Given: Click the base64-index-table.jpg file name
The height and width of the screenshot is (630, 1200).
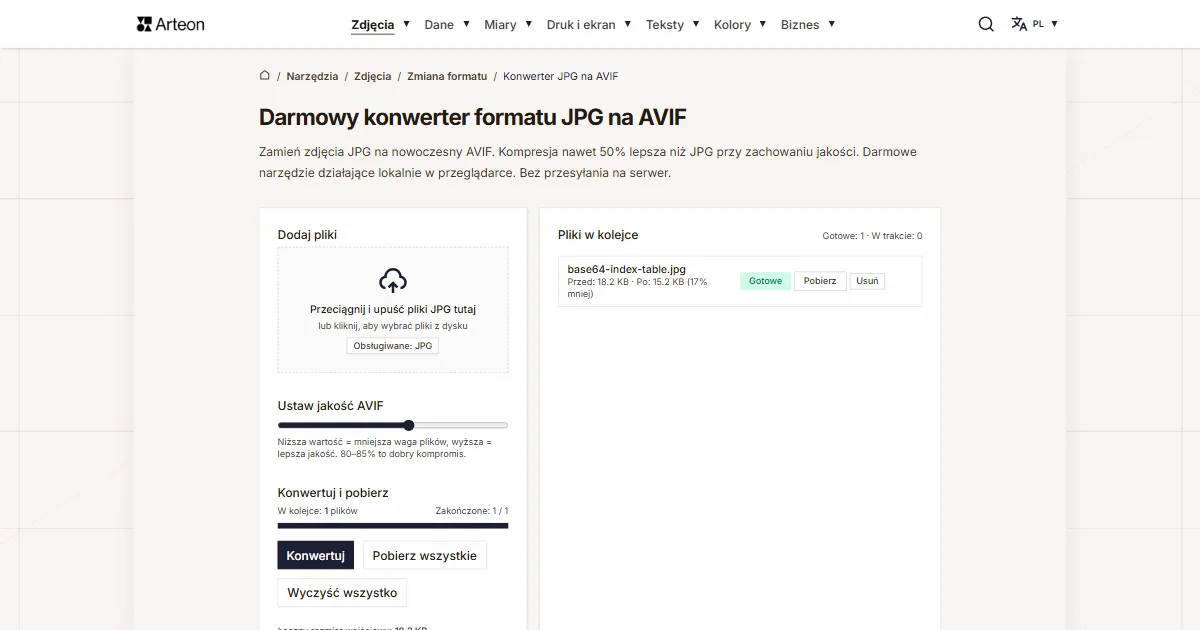Looking at the screenshot, I should (627, 269).
